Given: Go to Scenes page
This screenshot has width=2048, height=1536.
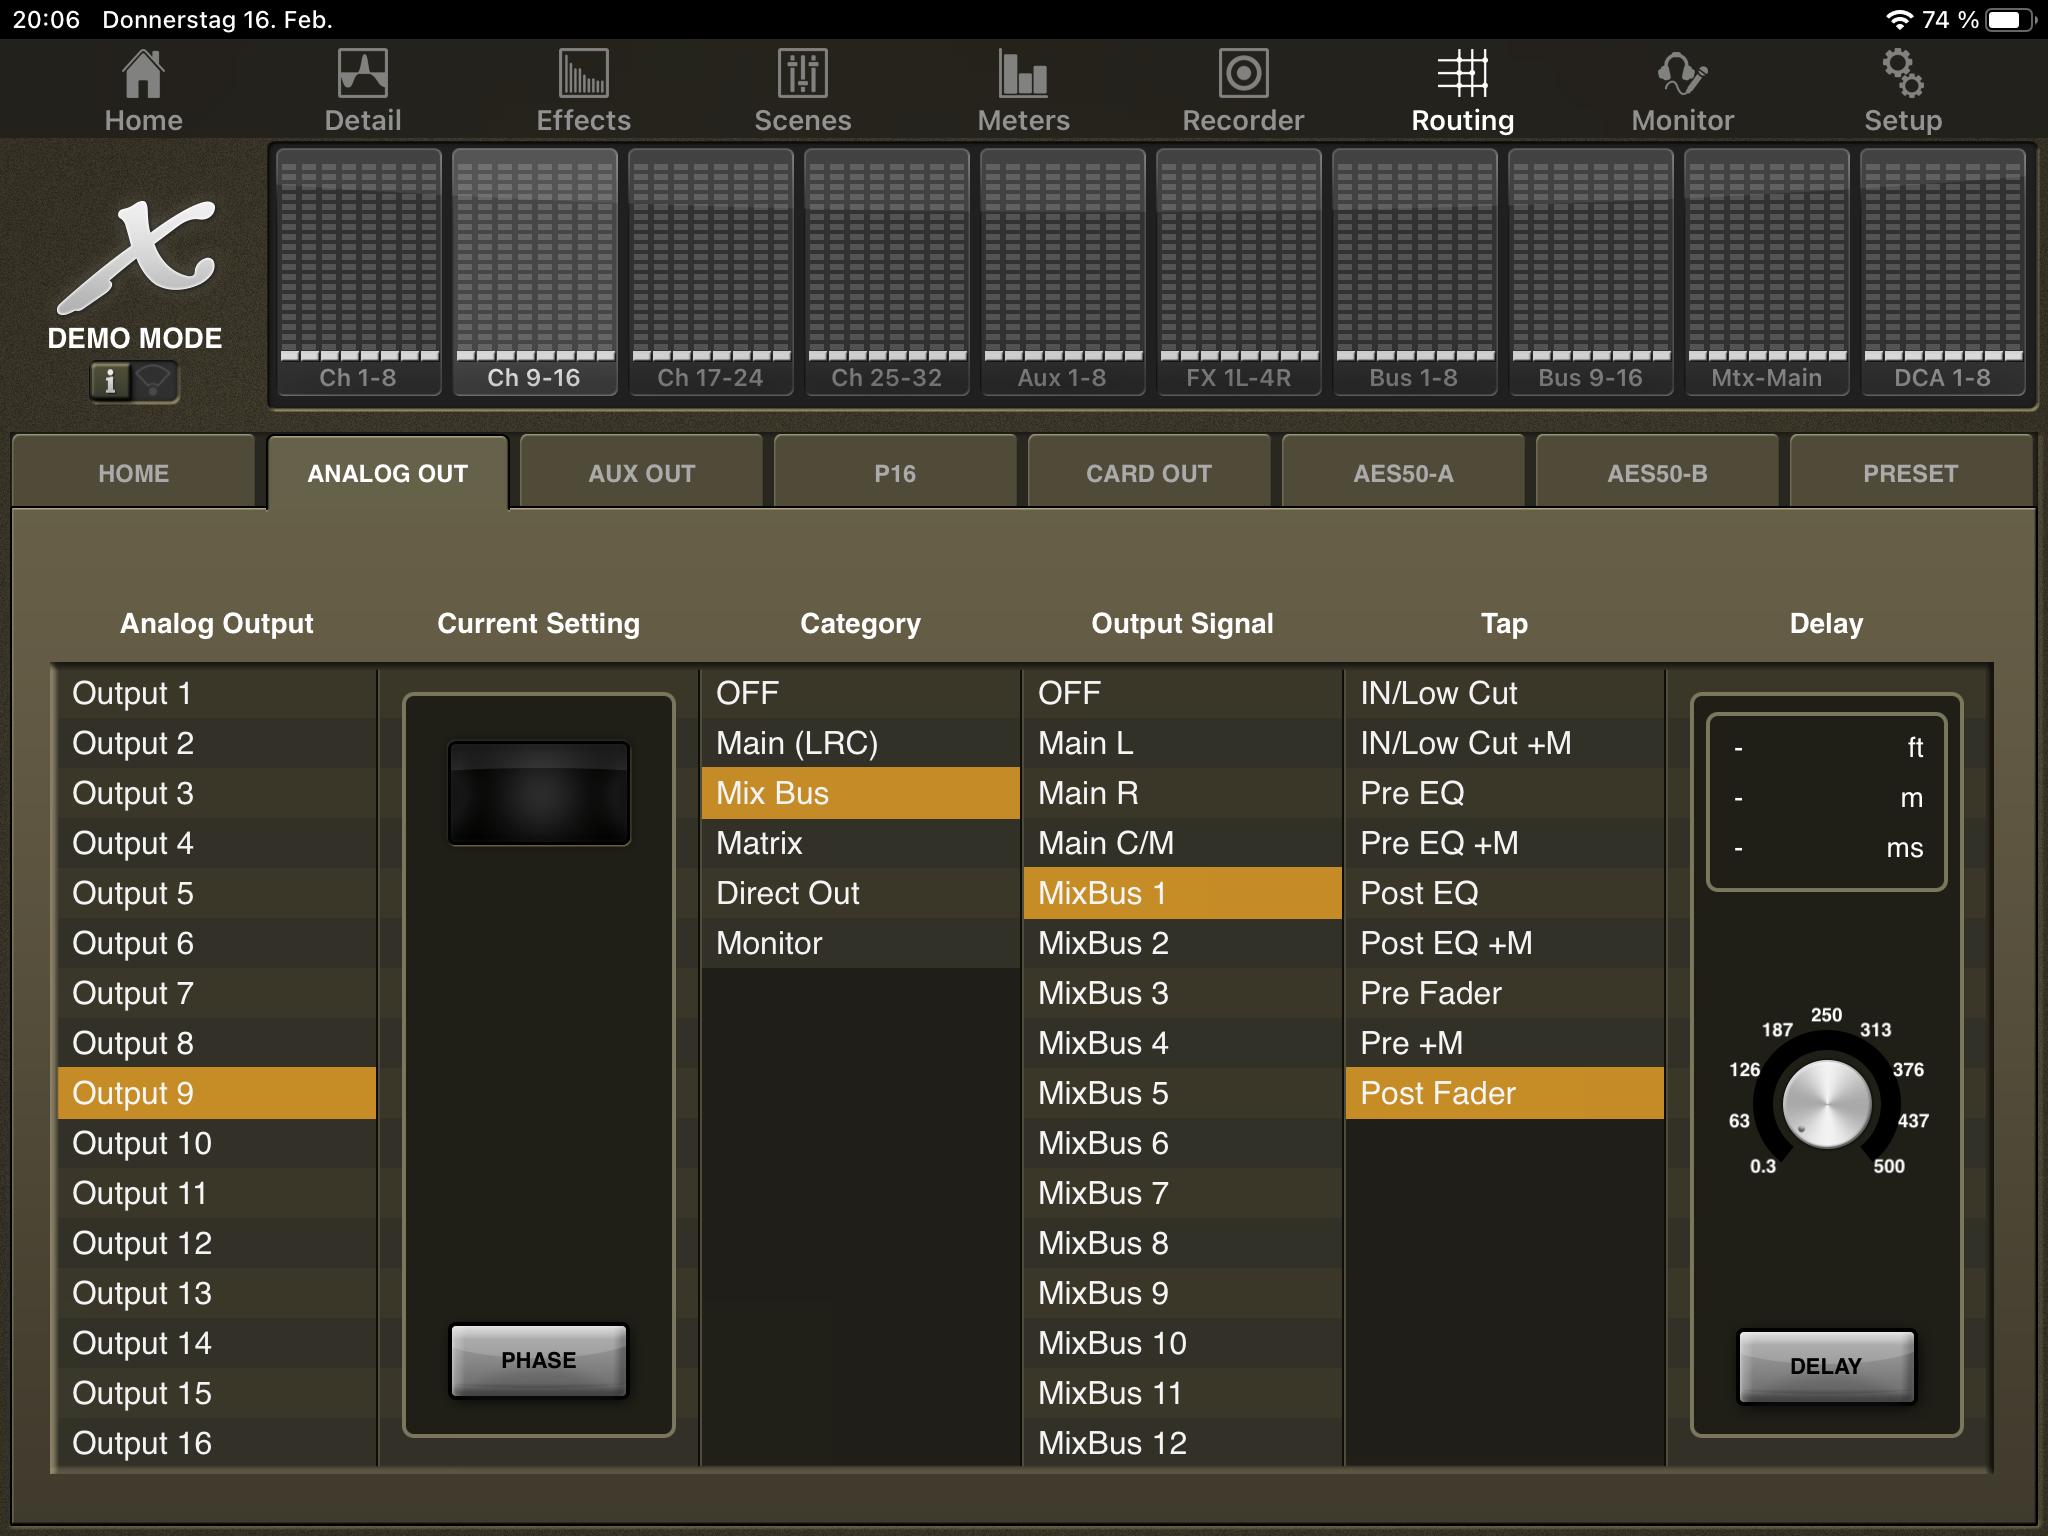Looking at the screenshot, I should [x=802, y=90].
